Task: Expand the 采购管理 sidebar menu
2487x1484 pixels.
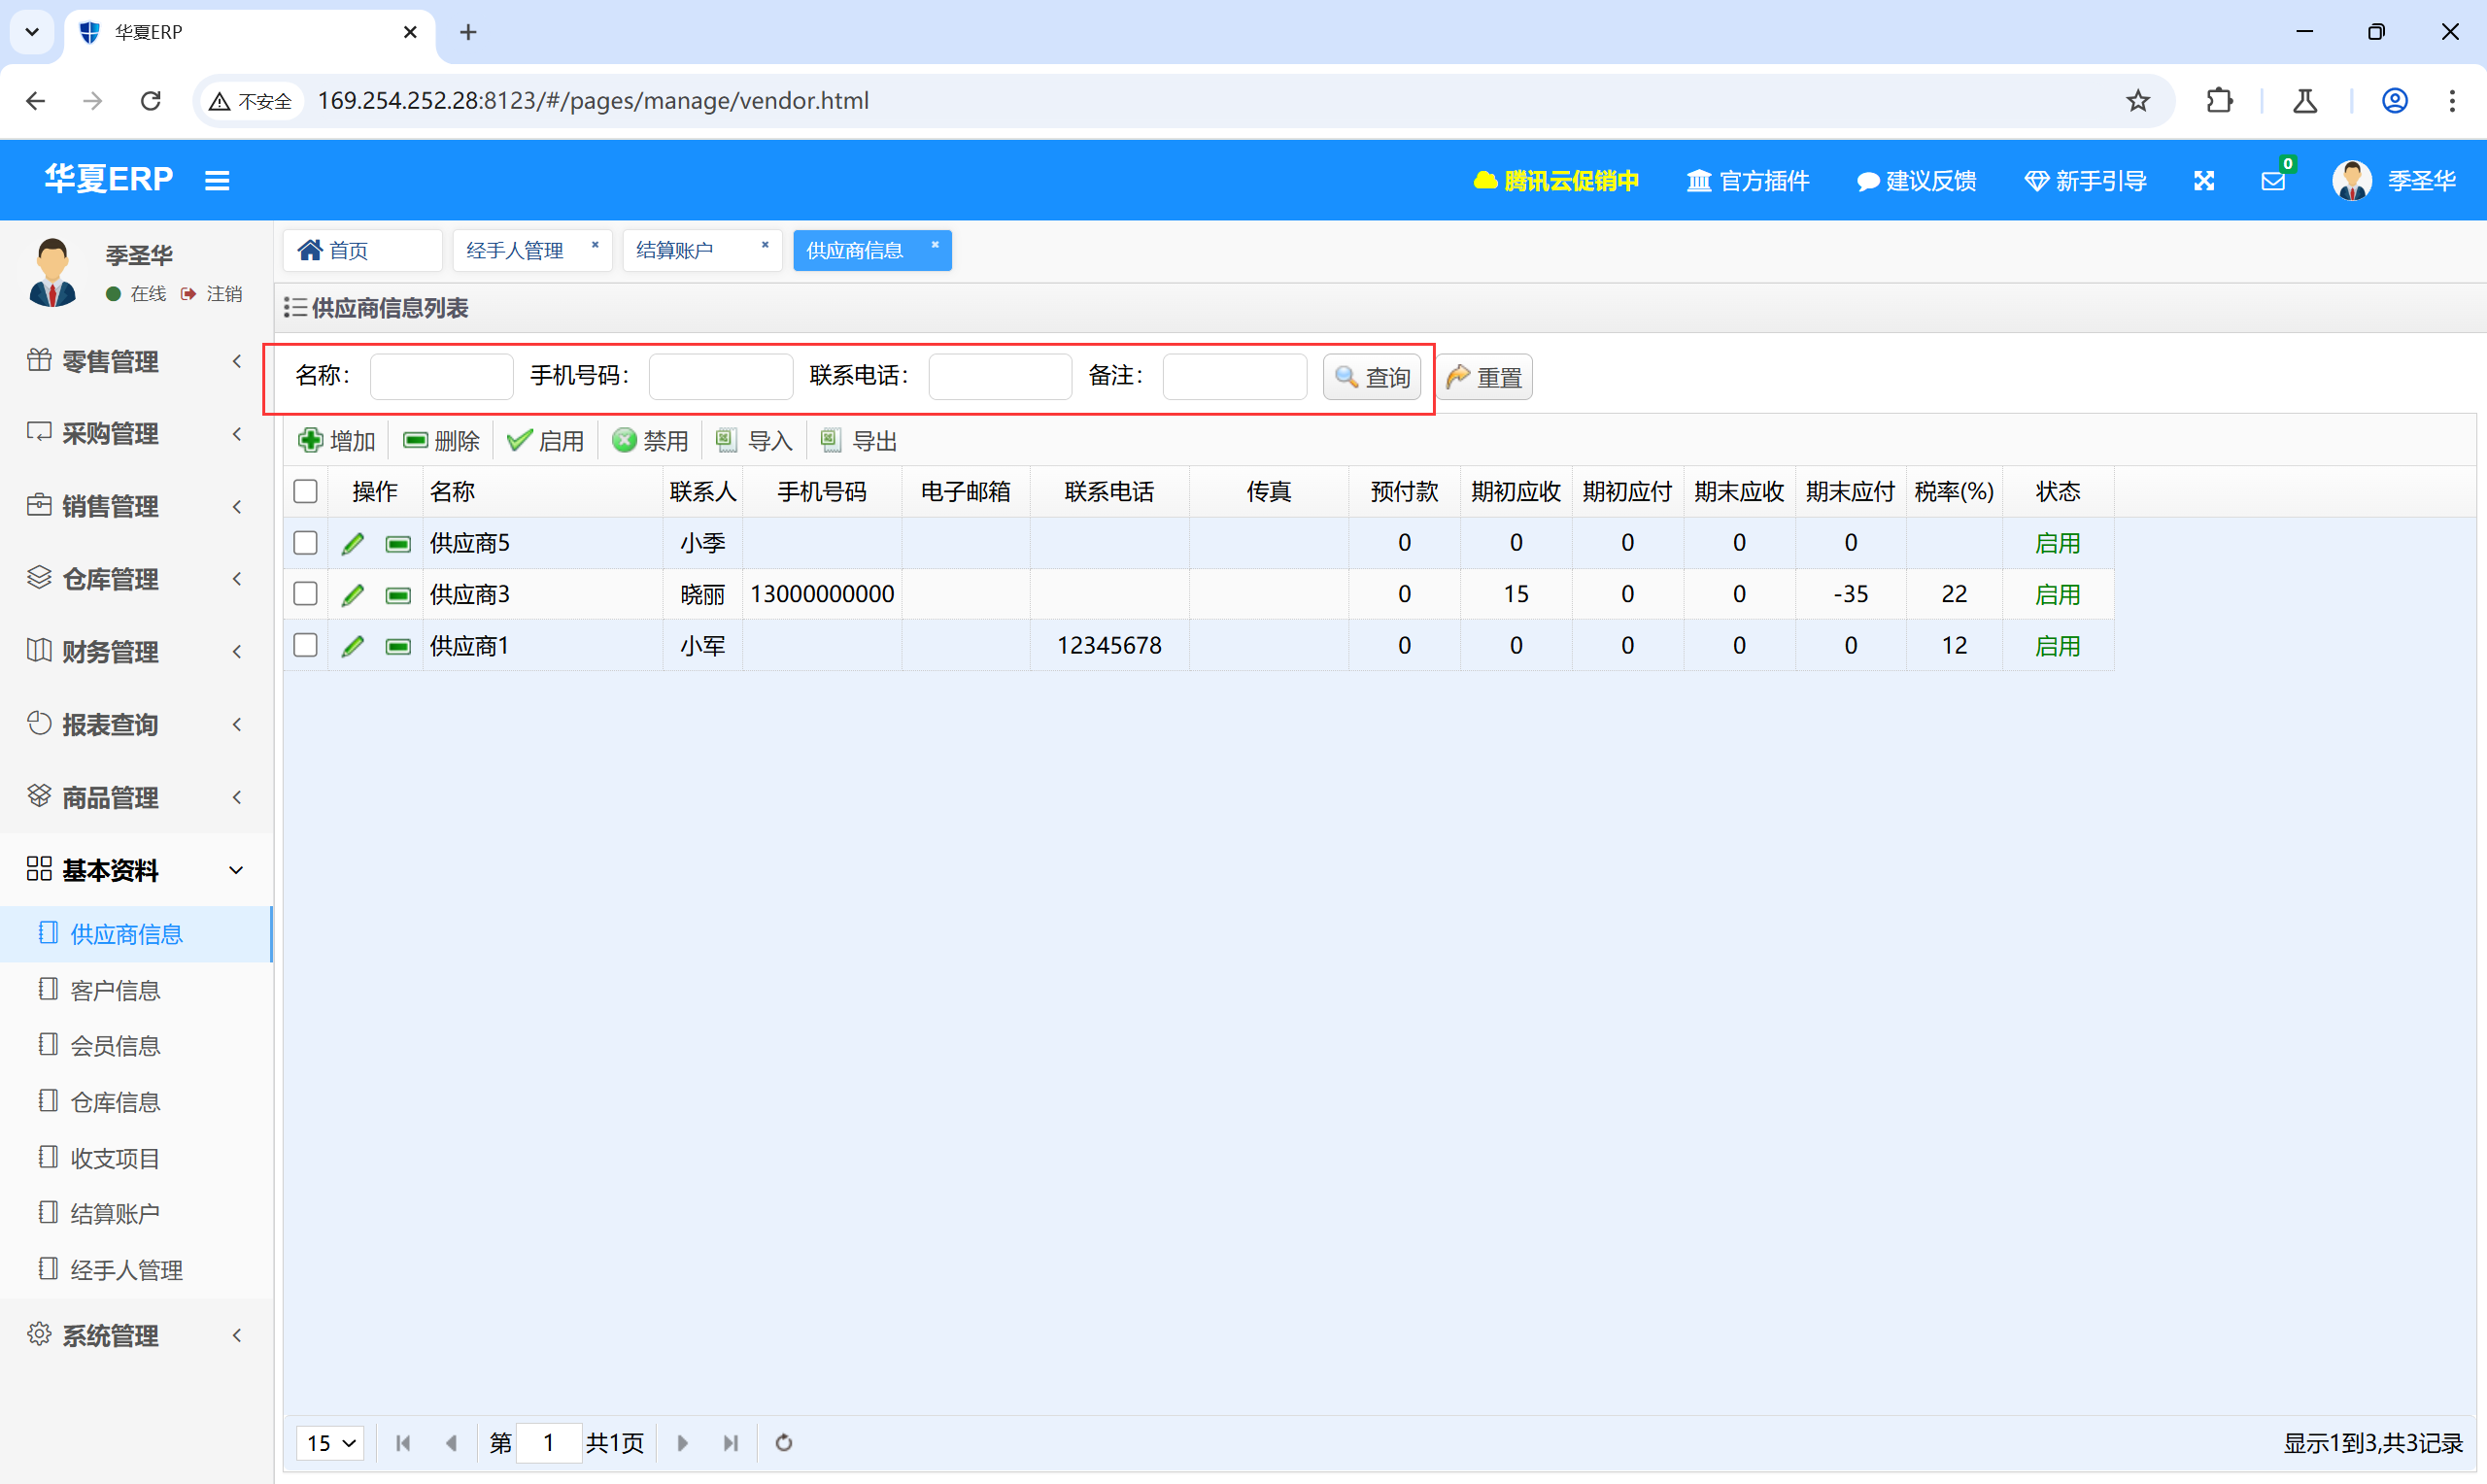Action: coord(136,433)
